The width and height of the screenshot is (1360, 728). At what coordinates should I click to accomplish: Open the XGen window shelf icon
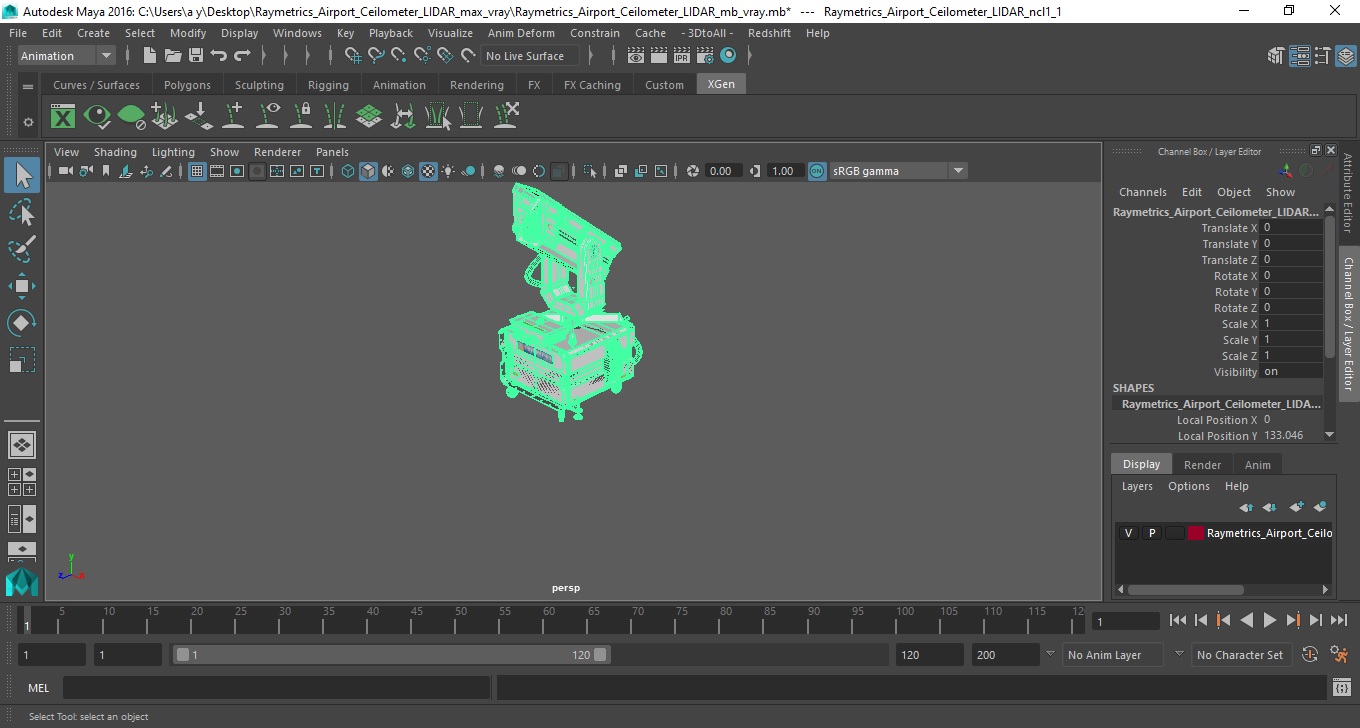click(63, 116)
